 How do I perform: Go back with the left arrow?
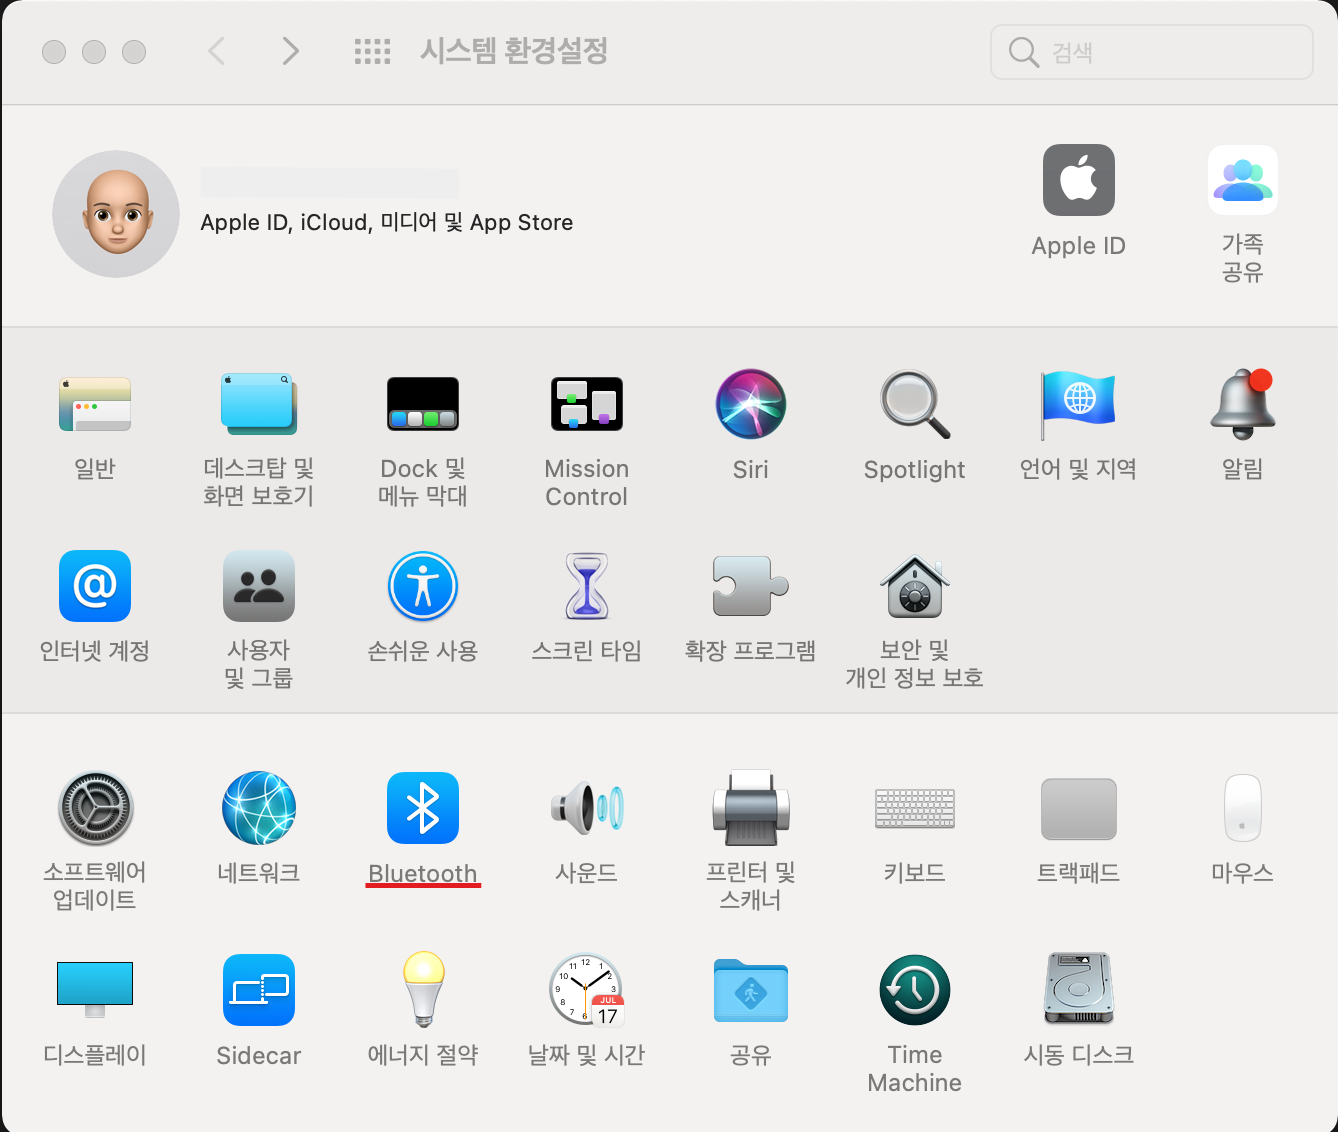(x=216, y=51)
